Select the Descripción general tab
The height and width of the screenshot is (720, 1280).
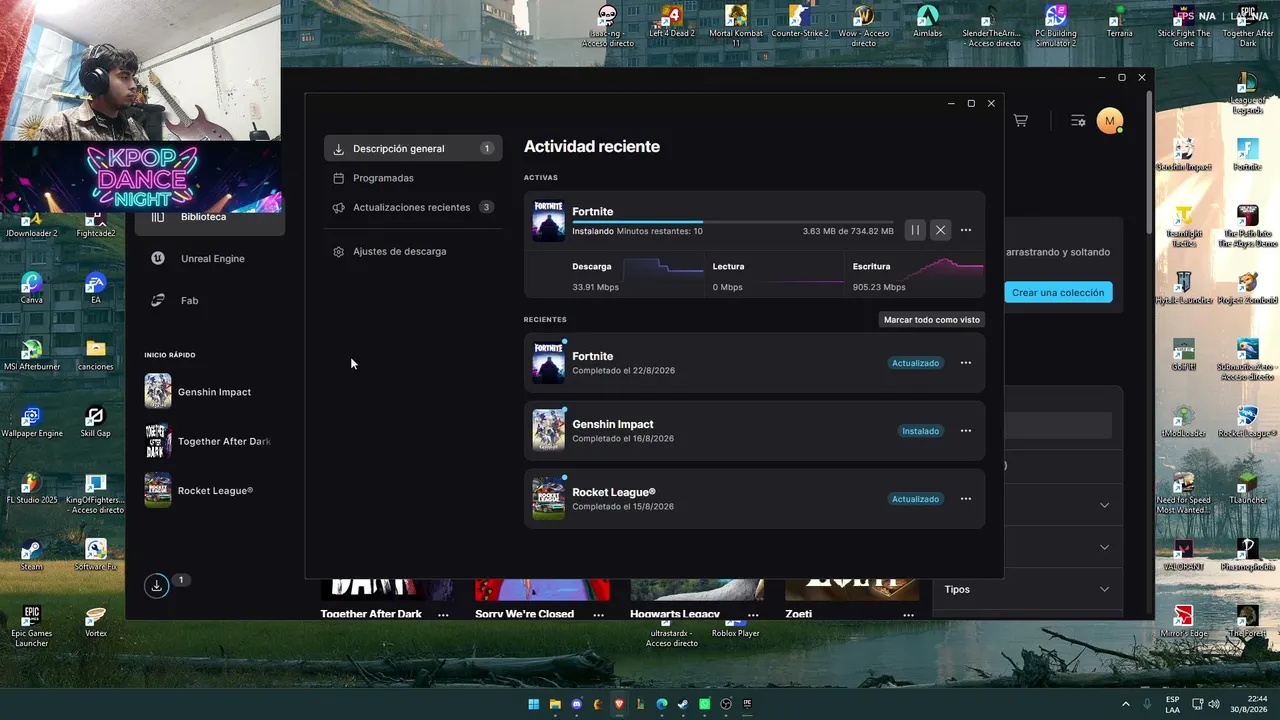(413, 148)
